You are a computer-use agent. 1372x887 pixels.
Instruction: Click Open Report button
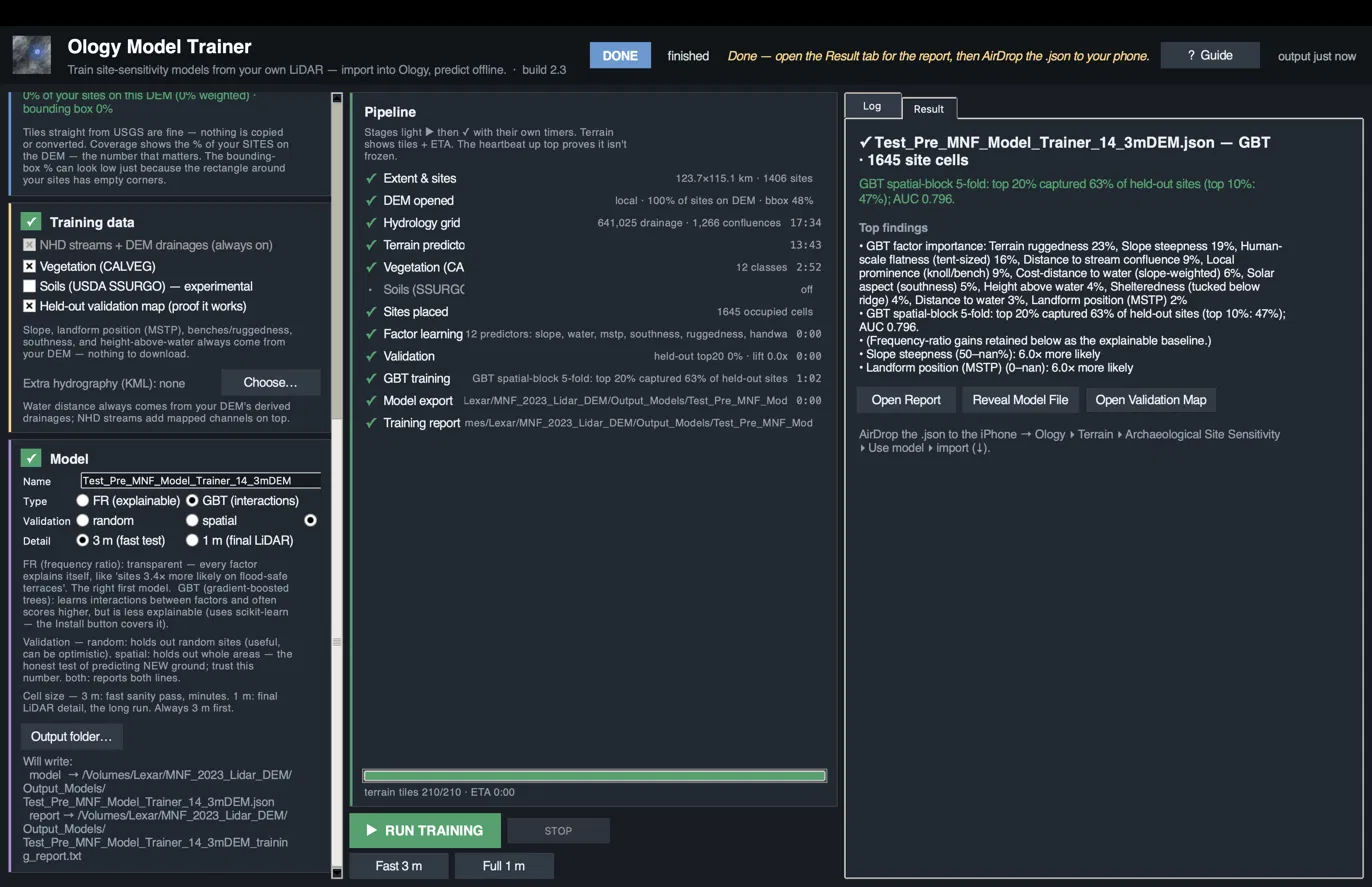click(906, 399)
